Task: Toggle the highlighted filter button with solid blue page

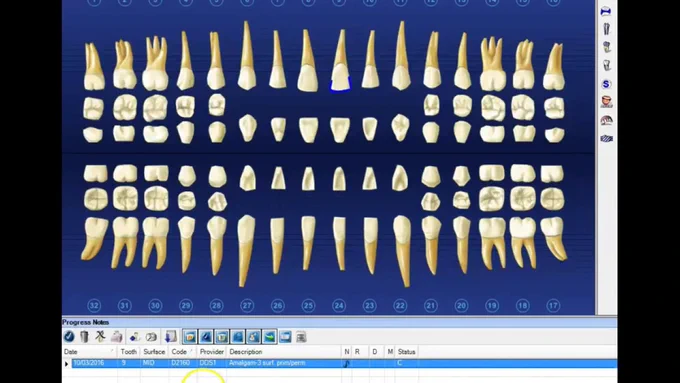Action: (238, 337)
